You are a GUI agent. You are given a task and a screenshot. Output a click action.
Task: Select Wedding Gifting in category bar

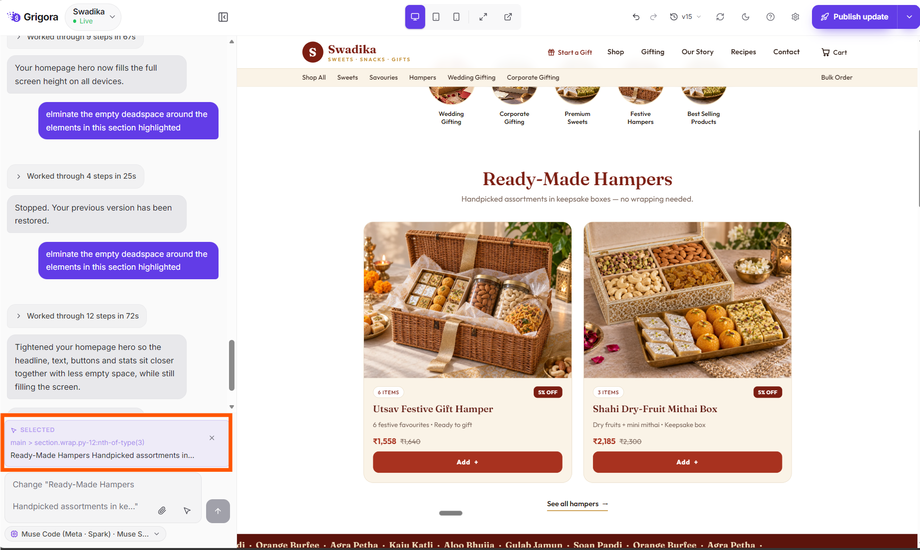[471, 77]
